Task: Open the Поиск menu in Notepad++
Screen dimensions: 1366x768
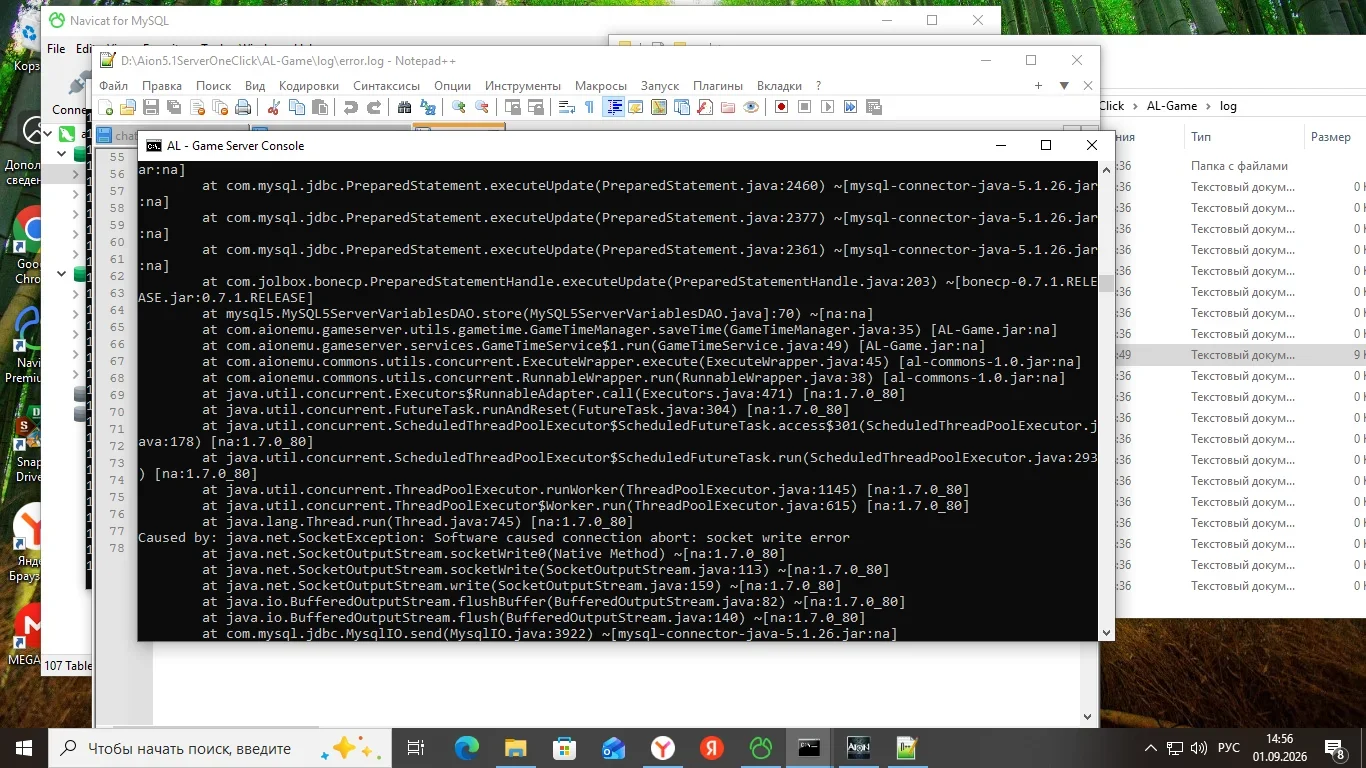Action: click(x=214, y=86)
